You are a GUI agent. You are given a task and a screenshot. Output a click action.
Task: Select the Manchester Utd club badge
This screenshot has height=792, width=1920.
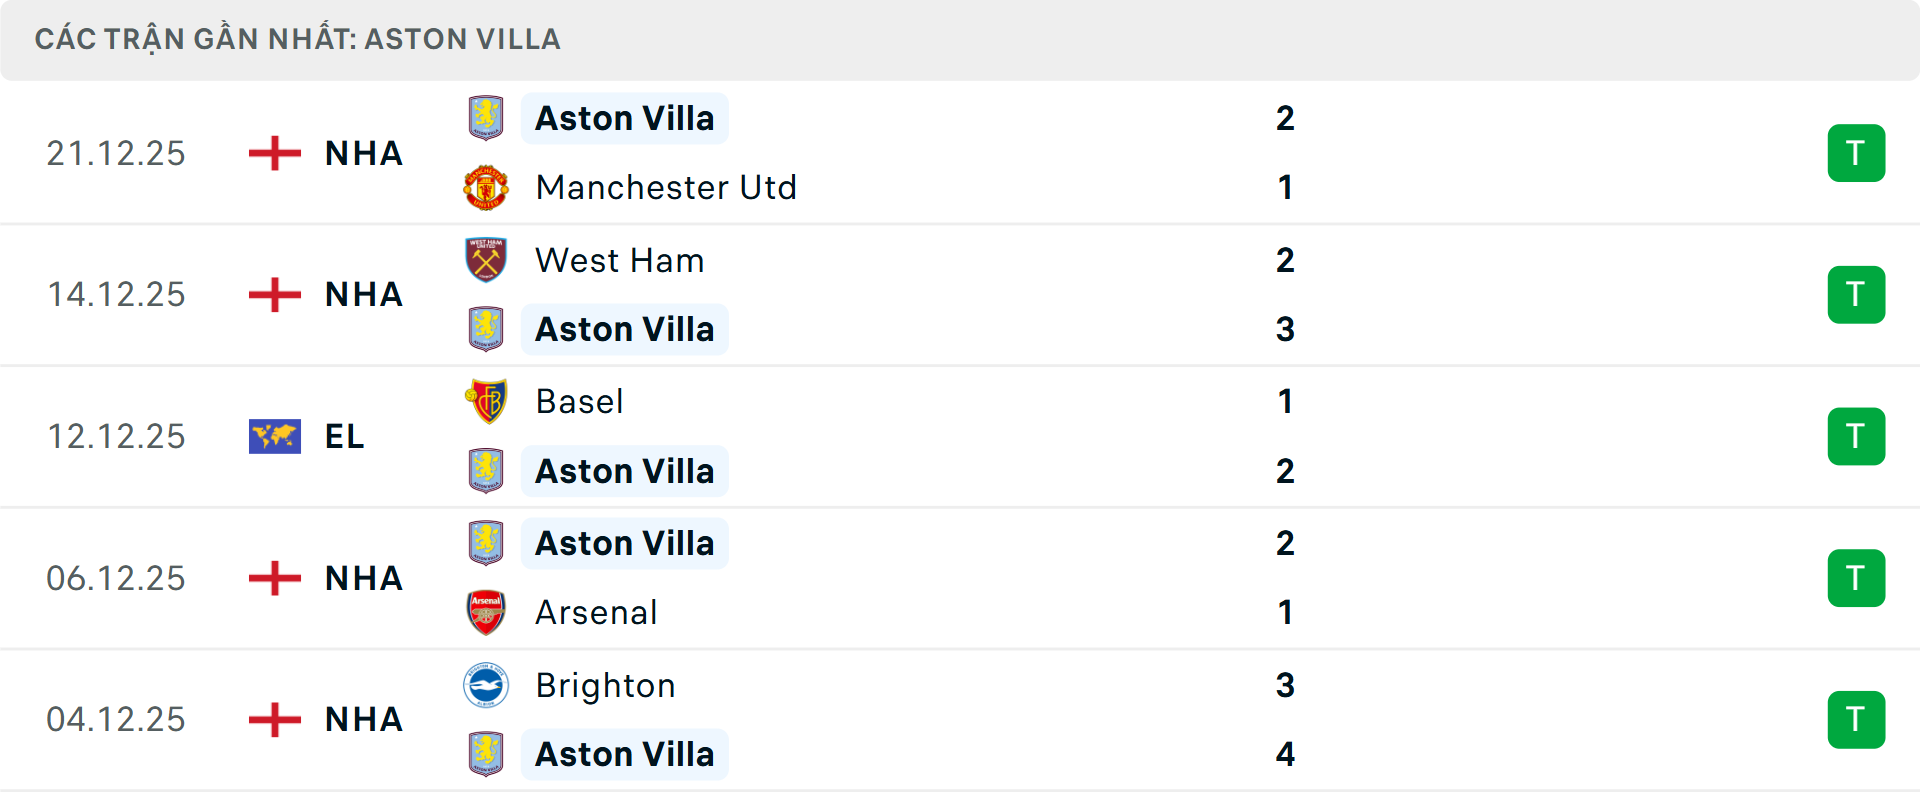coord(487,187)
